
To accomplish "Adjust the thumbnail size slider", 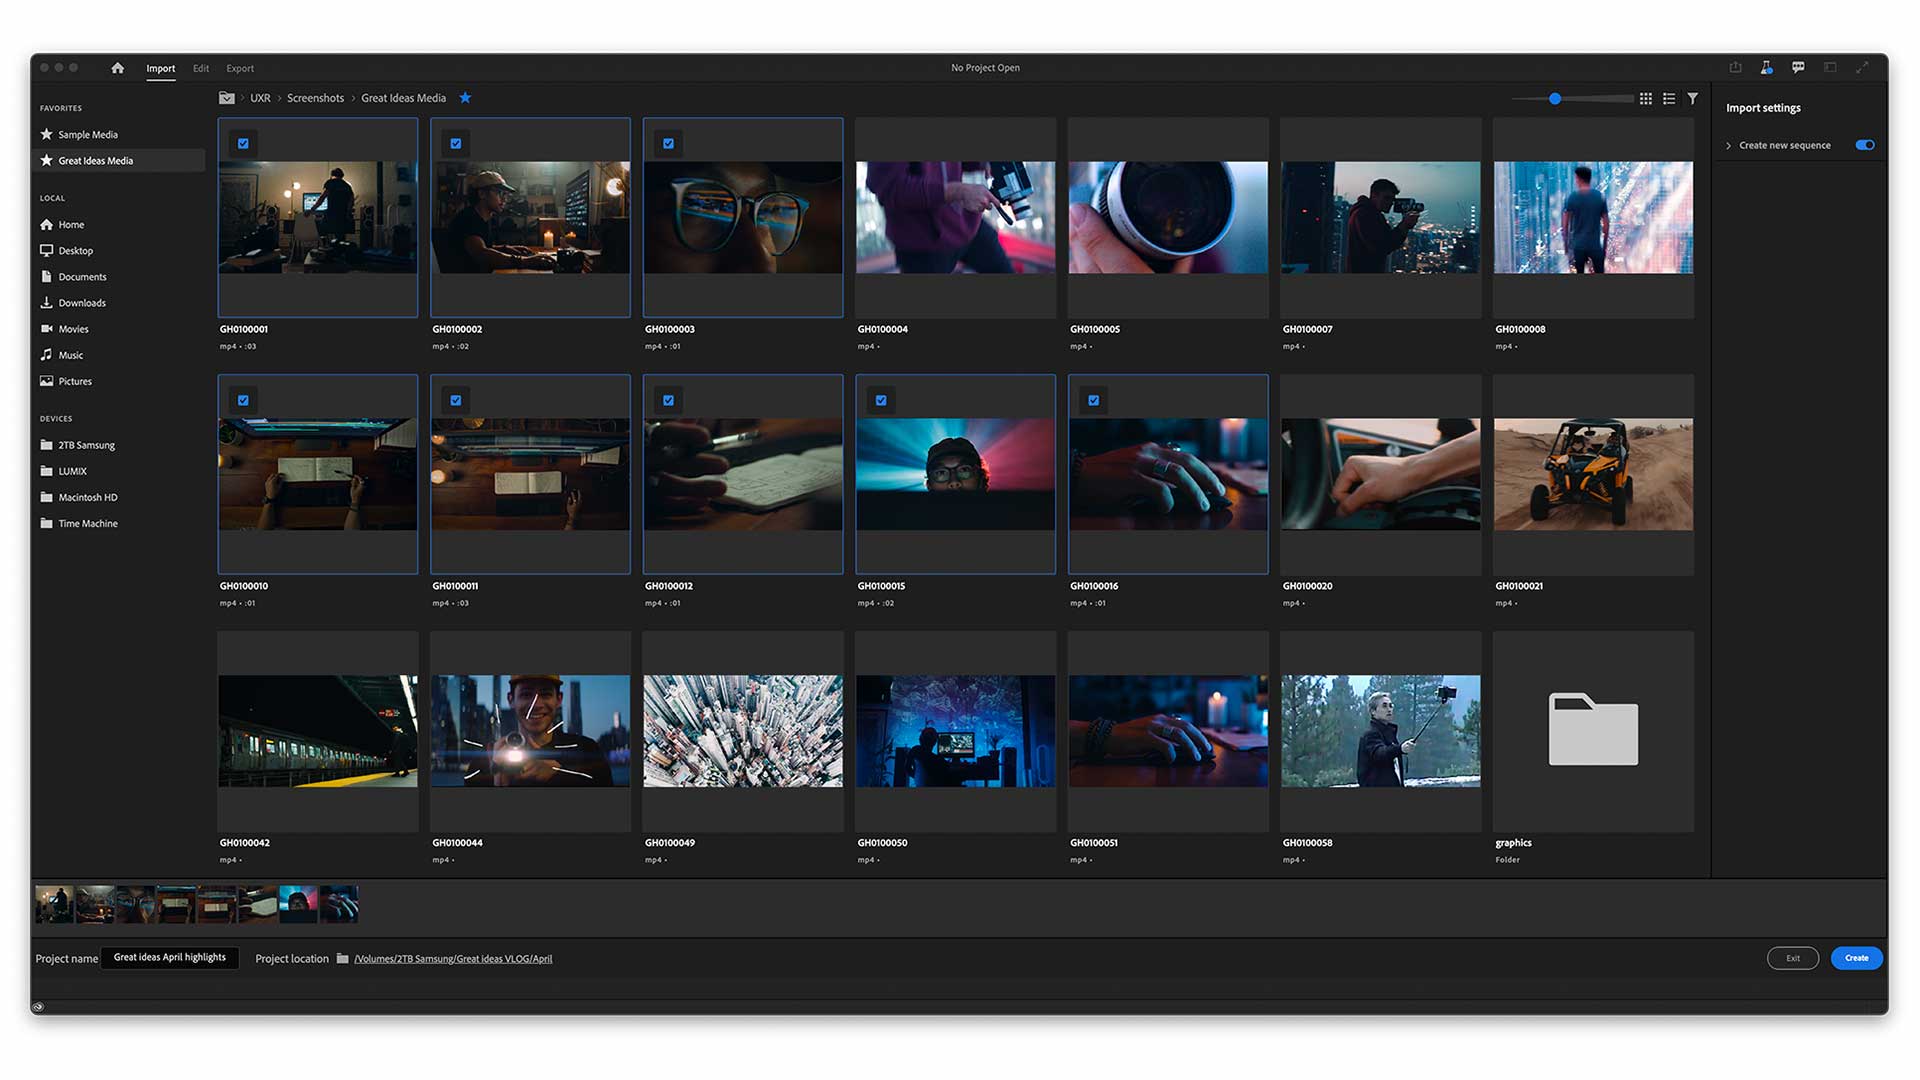I will click(1555, 99).
